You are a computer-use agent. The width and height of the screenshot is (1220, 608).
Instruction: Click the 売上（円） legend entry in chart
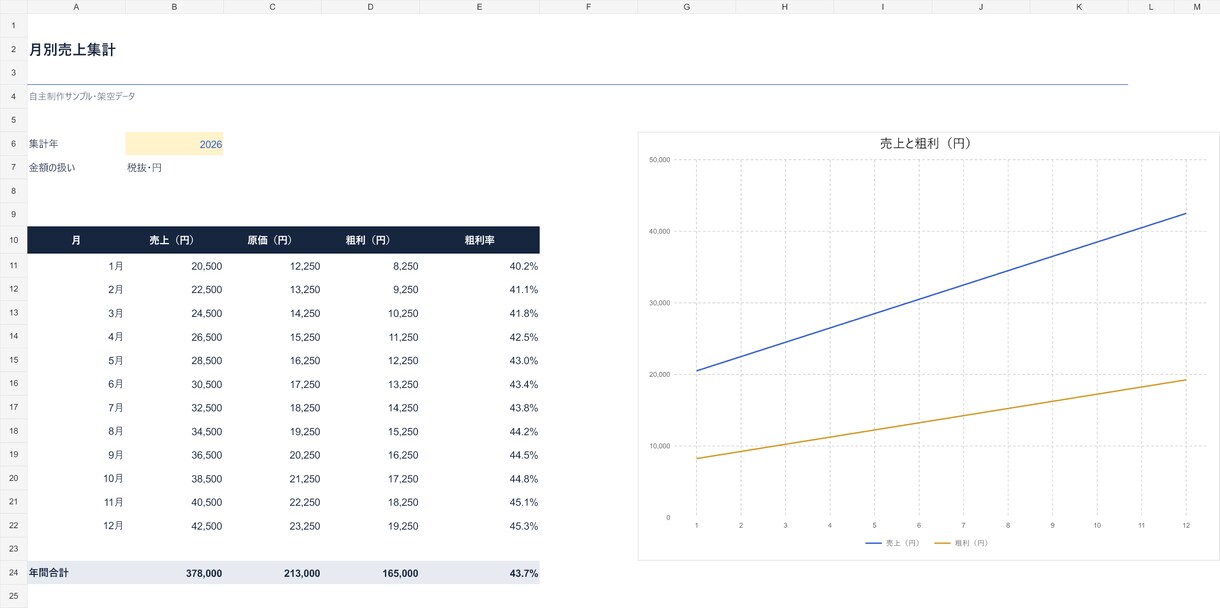coord(895,543)
